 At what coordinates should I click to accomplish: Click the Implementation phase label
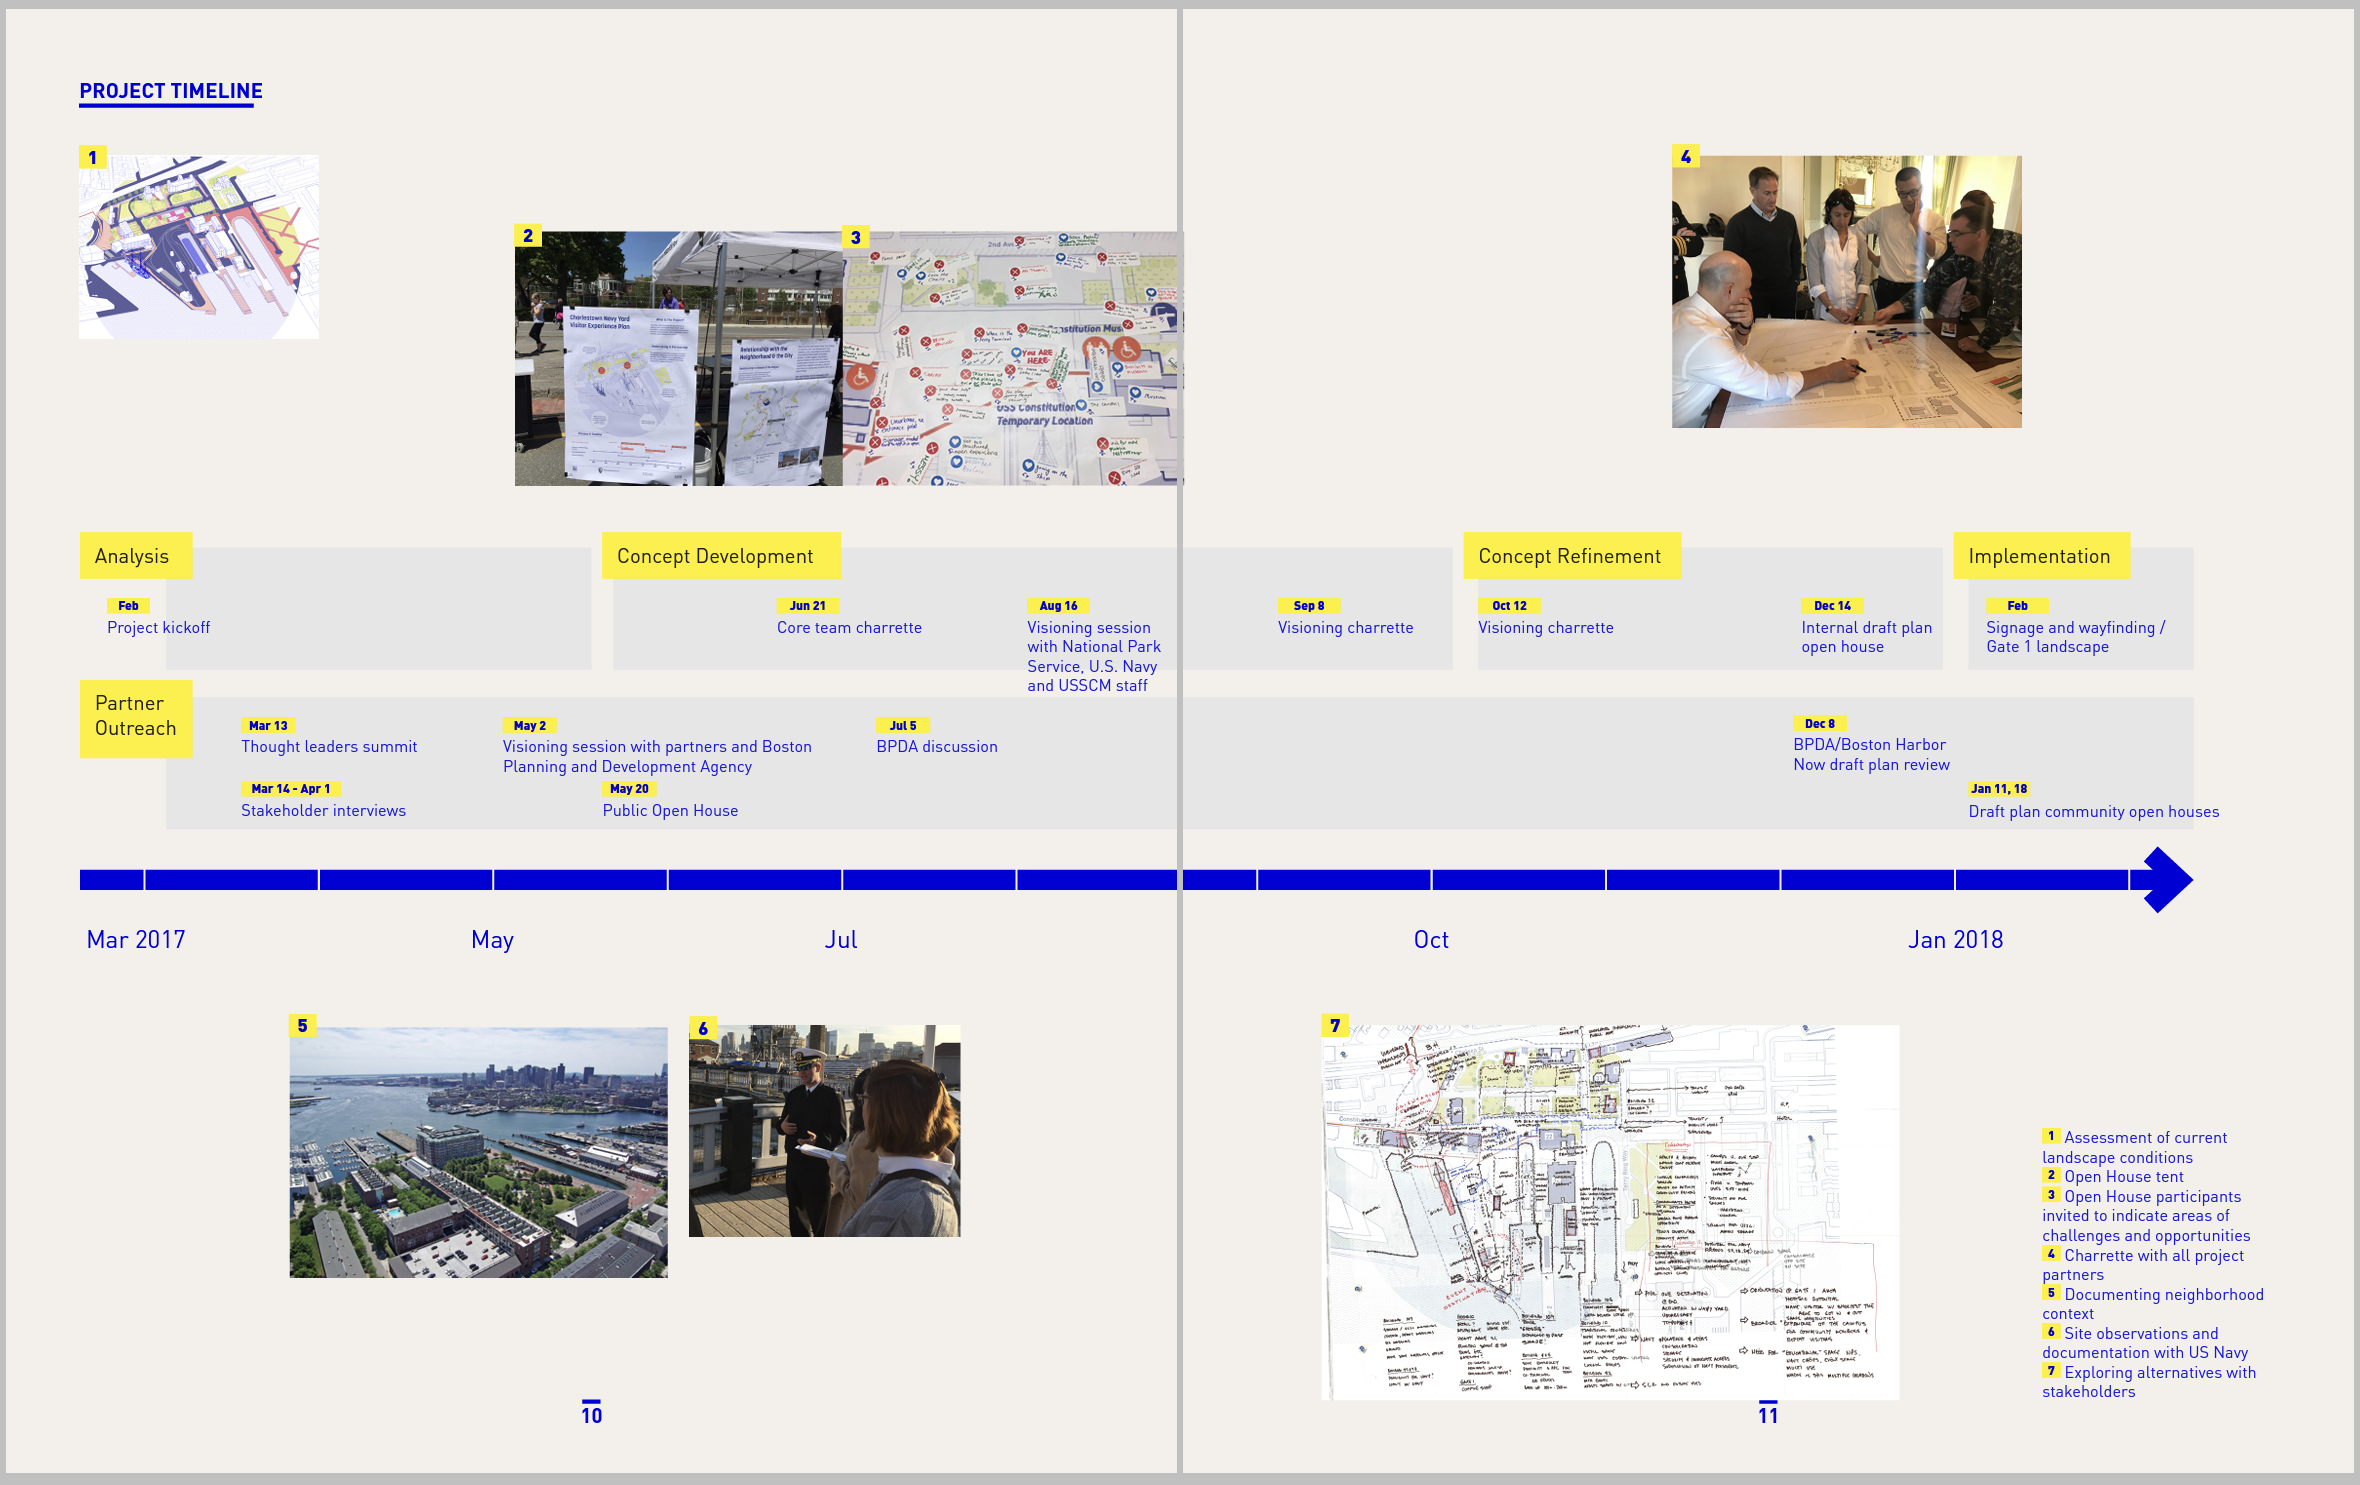pyautogui.click(x=2042, y=556)
